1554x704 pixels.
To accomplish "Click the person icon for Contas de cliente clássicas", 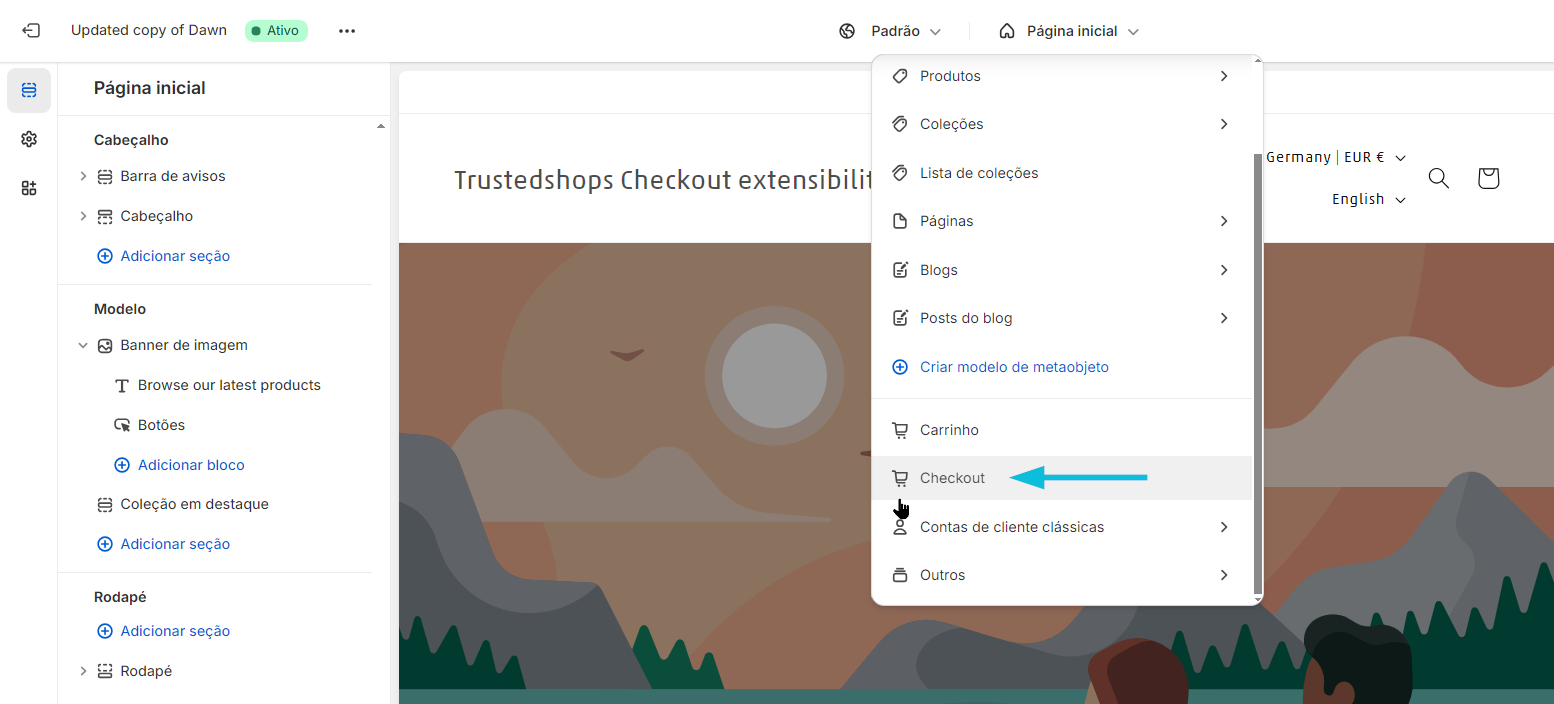I will 900,527.
